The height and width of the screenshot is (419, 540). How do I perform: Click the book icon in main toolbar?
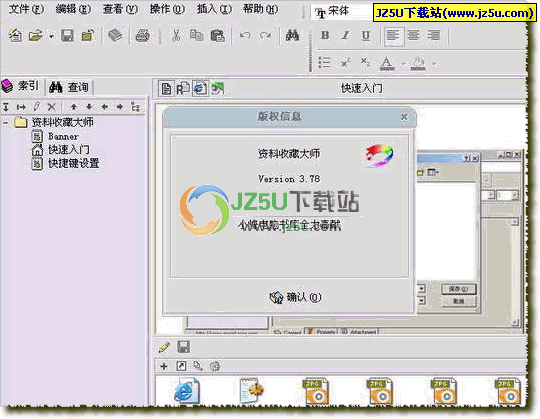(x=115, y=35)
